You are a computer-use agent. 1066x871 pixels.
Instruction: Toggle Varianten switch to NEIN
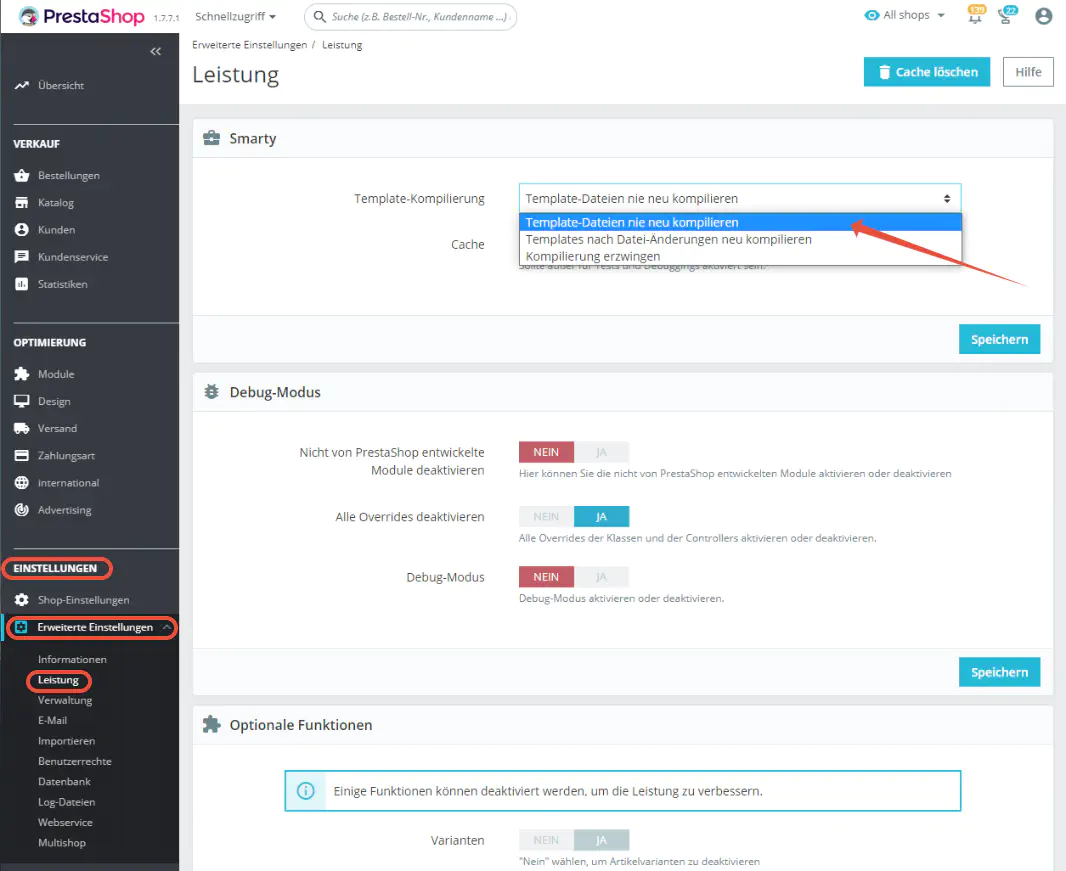point(546,840)
